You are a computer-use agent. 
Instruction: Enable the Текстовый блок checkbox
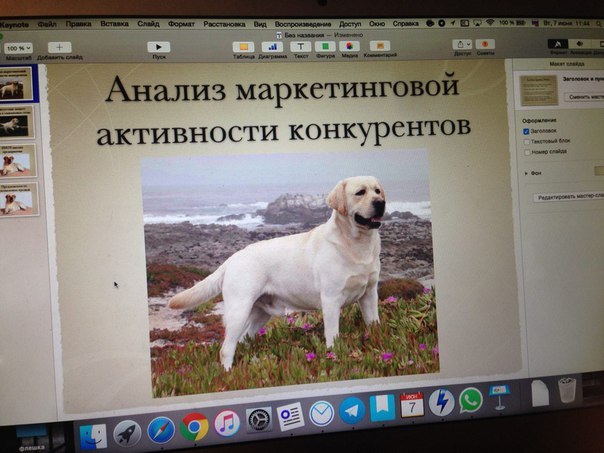(x=527, y=141)
